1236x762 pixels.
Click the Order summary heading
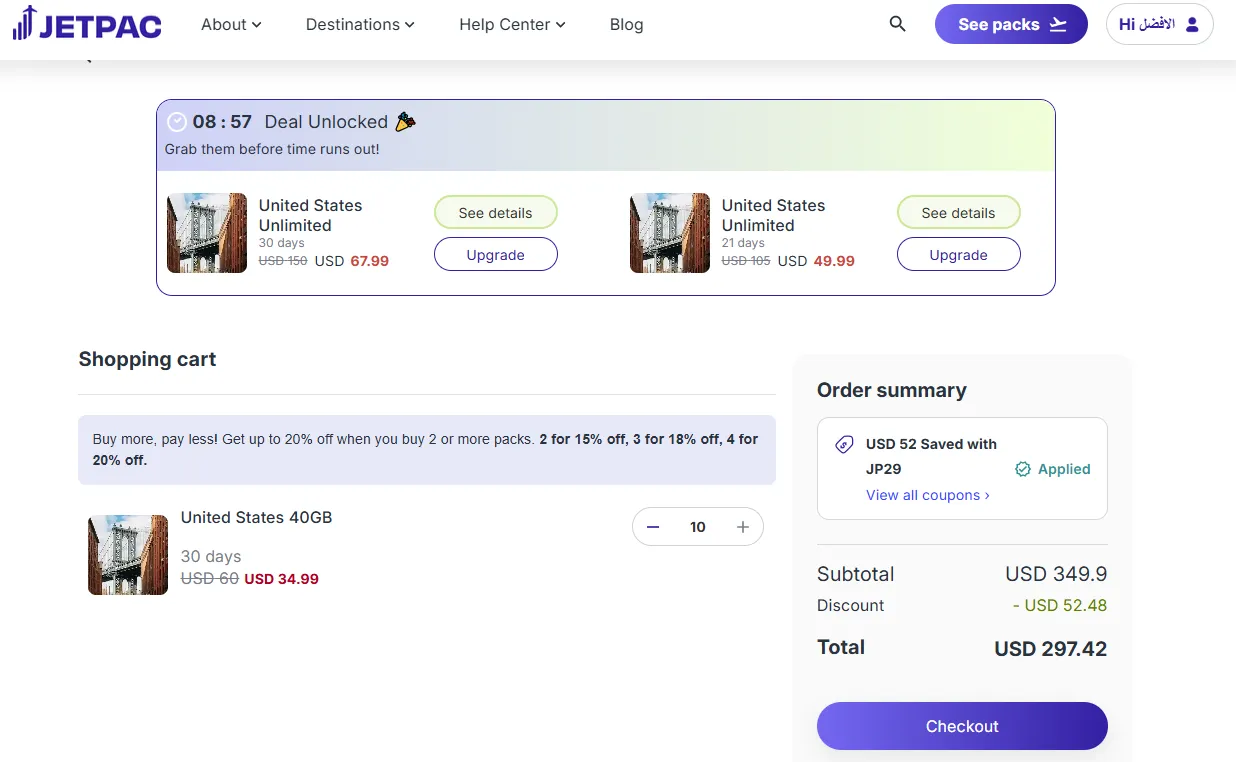[x=892, y=390]
